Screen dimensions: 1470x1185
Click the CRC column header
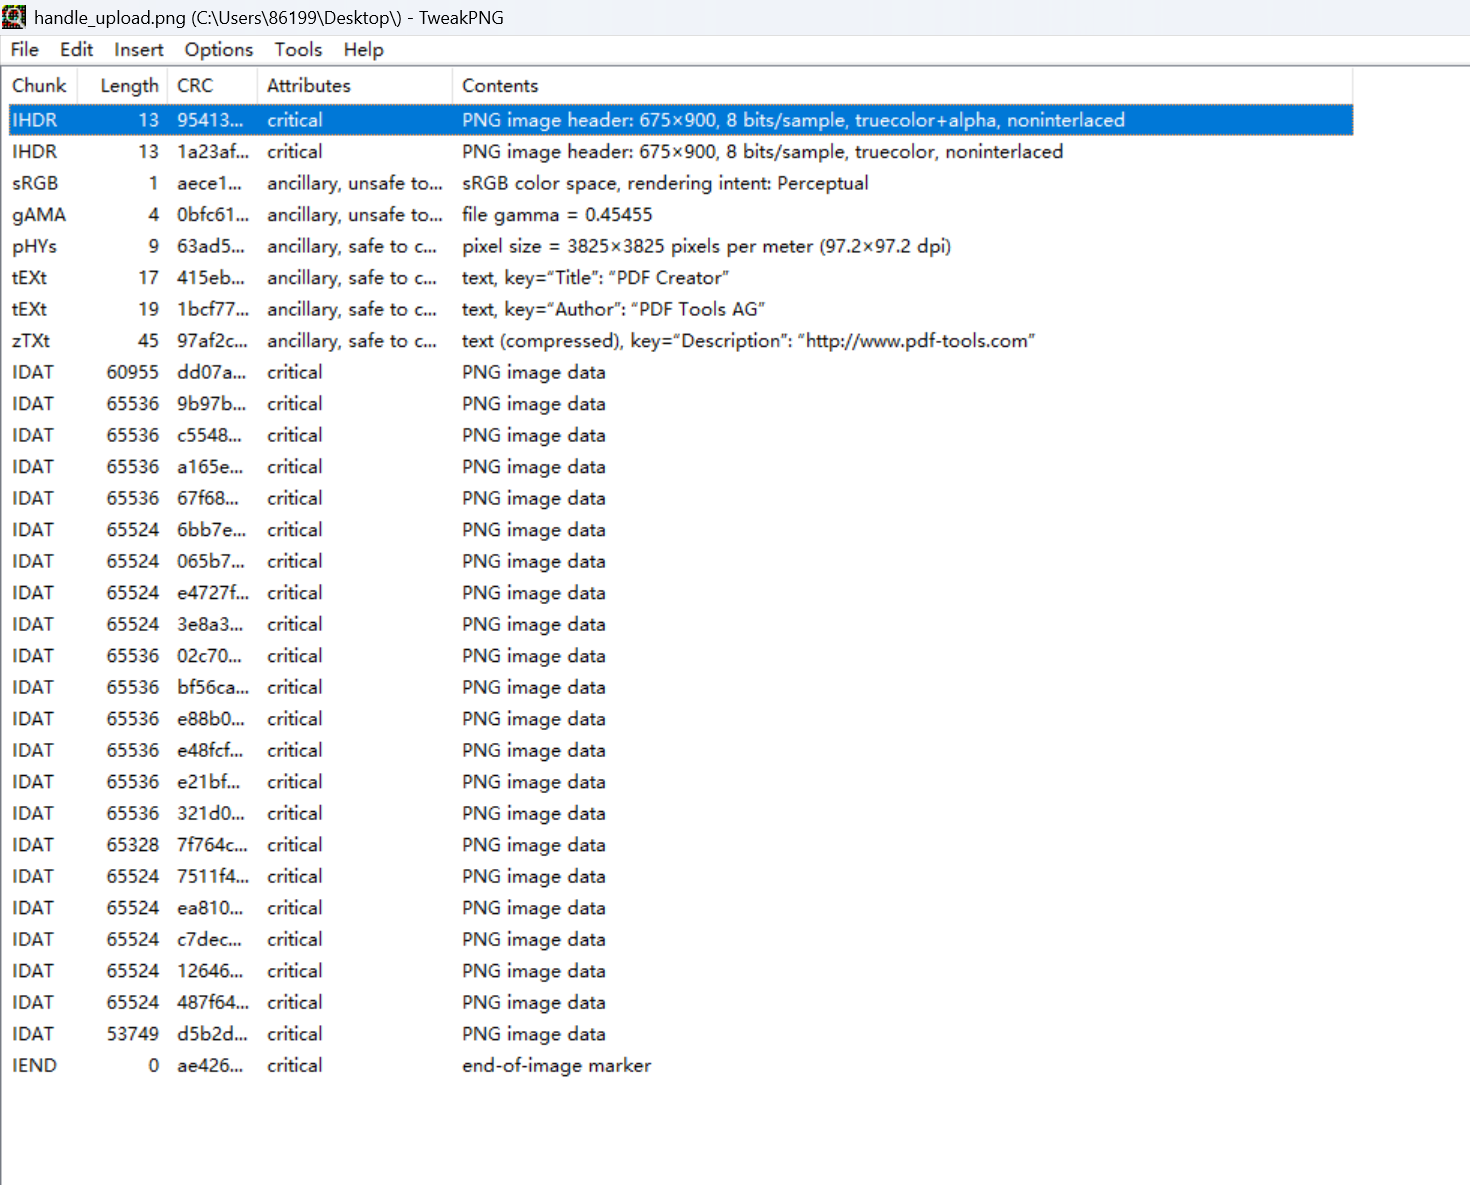coord(195,86)
